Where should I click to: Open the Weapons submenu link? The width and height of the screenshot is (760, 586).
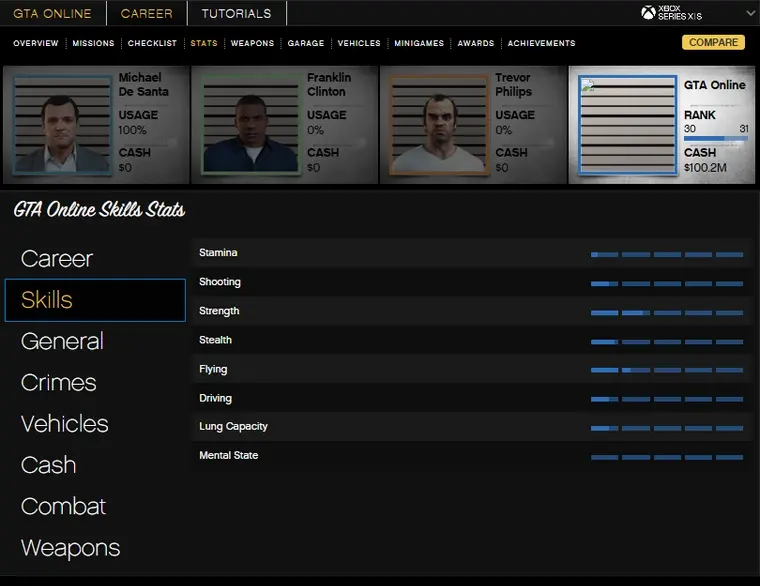click(x=252, y=44)
